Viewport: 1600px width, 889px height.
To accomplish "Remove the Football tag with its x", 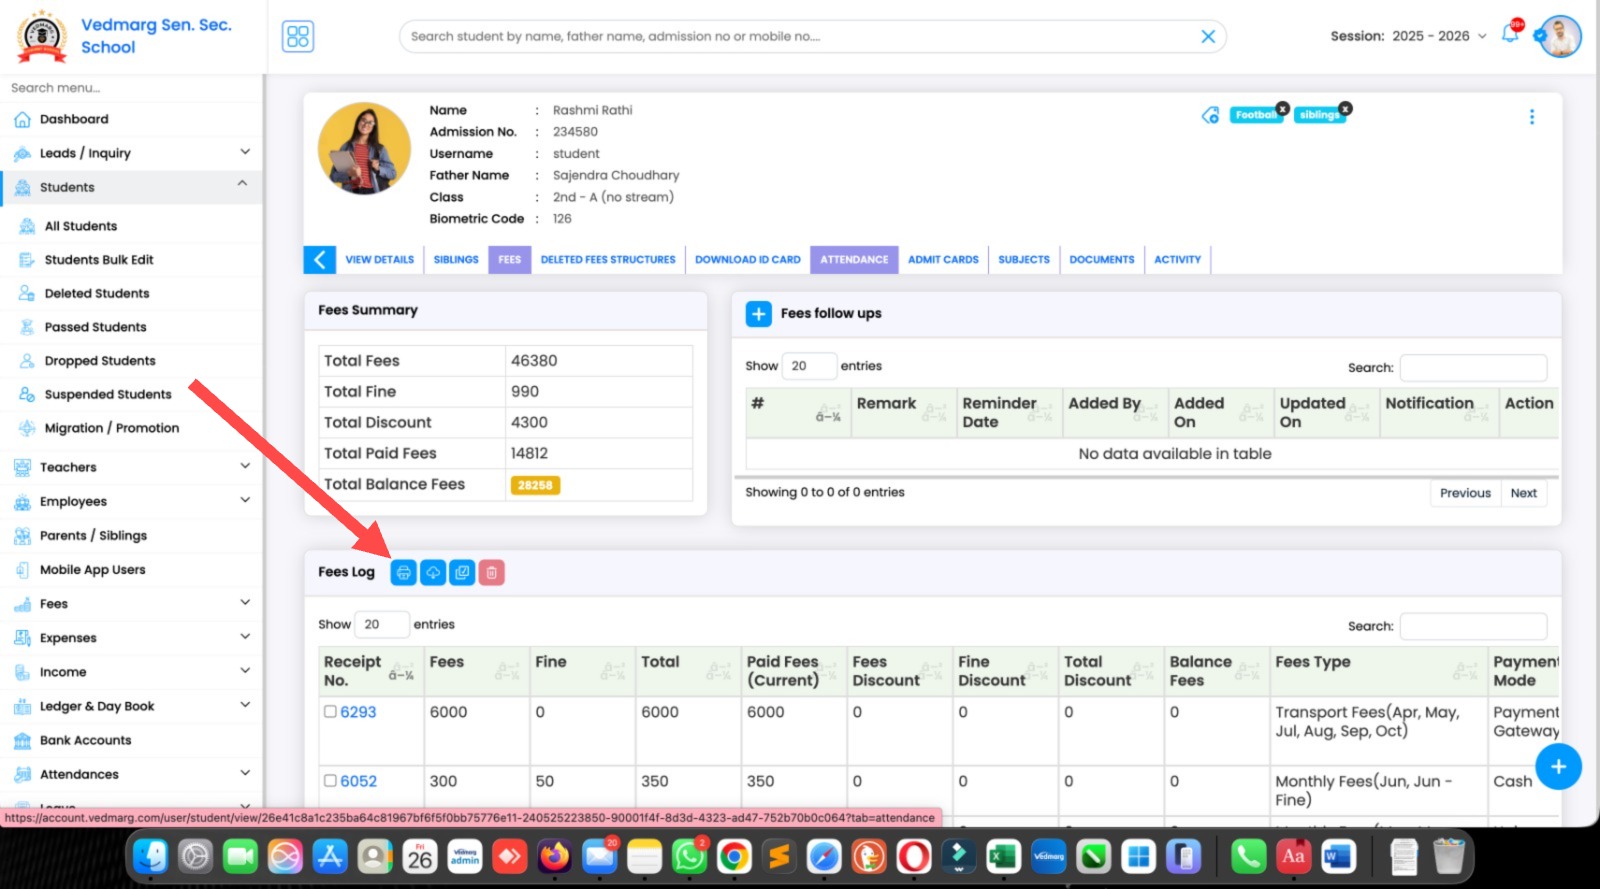I will [1282, 108].
